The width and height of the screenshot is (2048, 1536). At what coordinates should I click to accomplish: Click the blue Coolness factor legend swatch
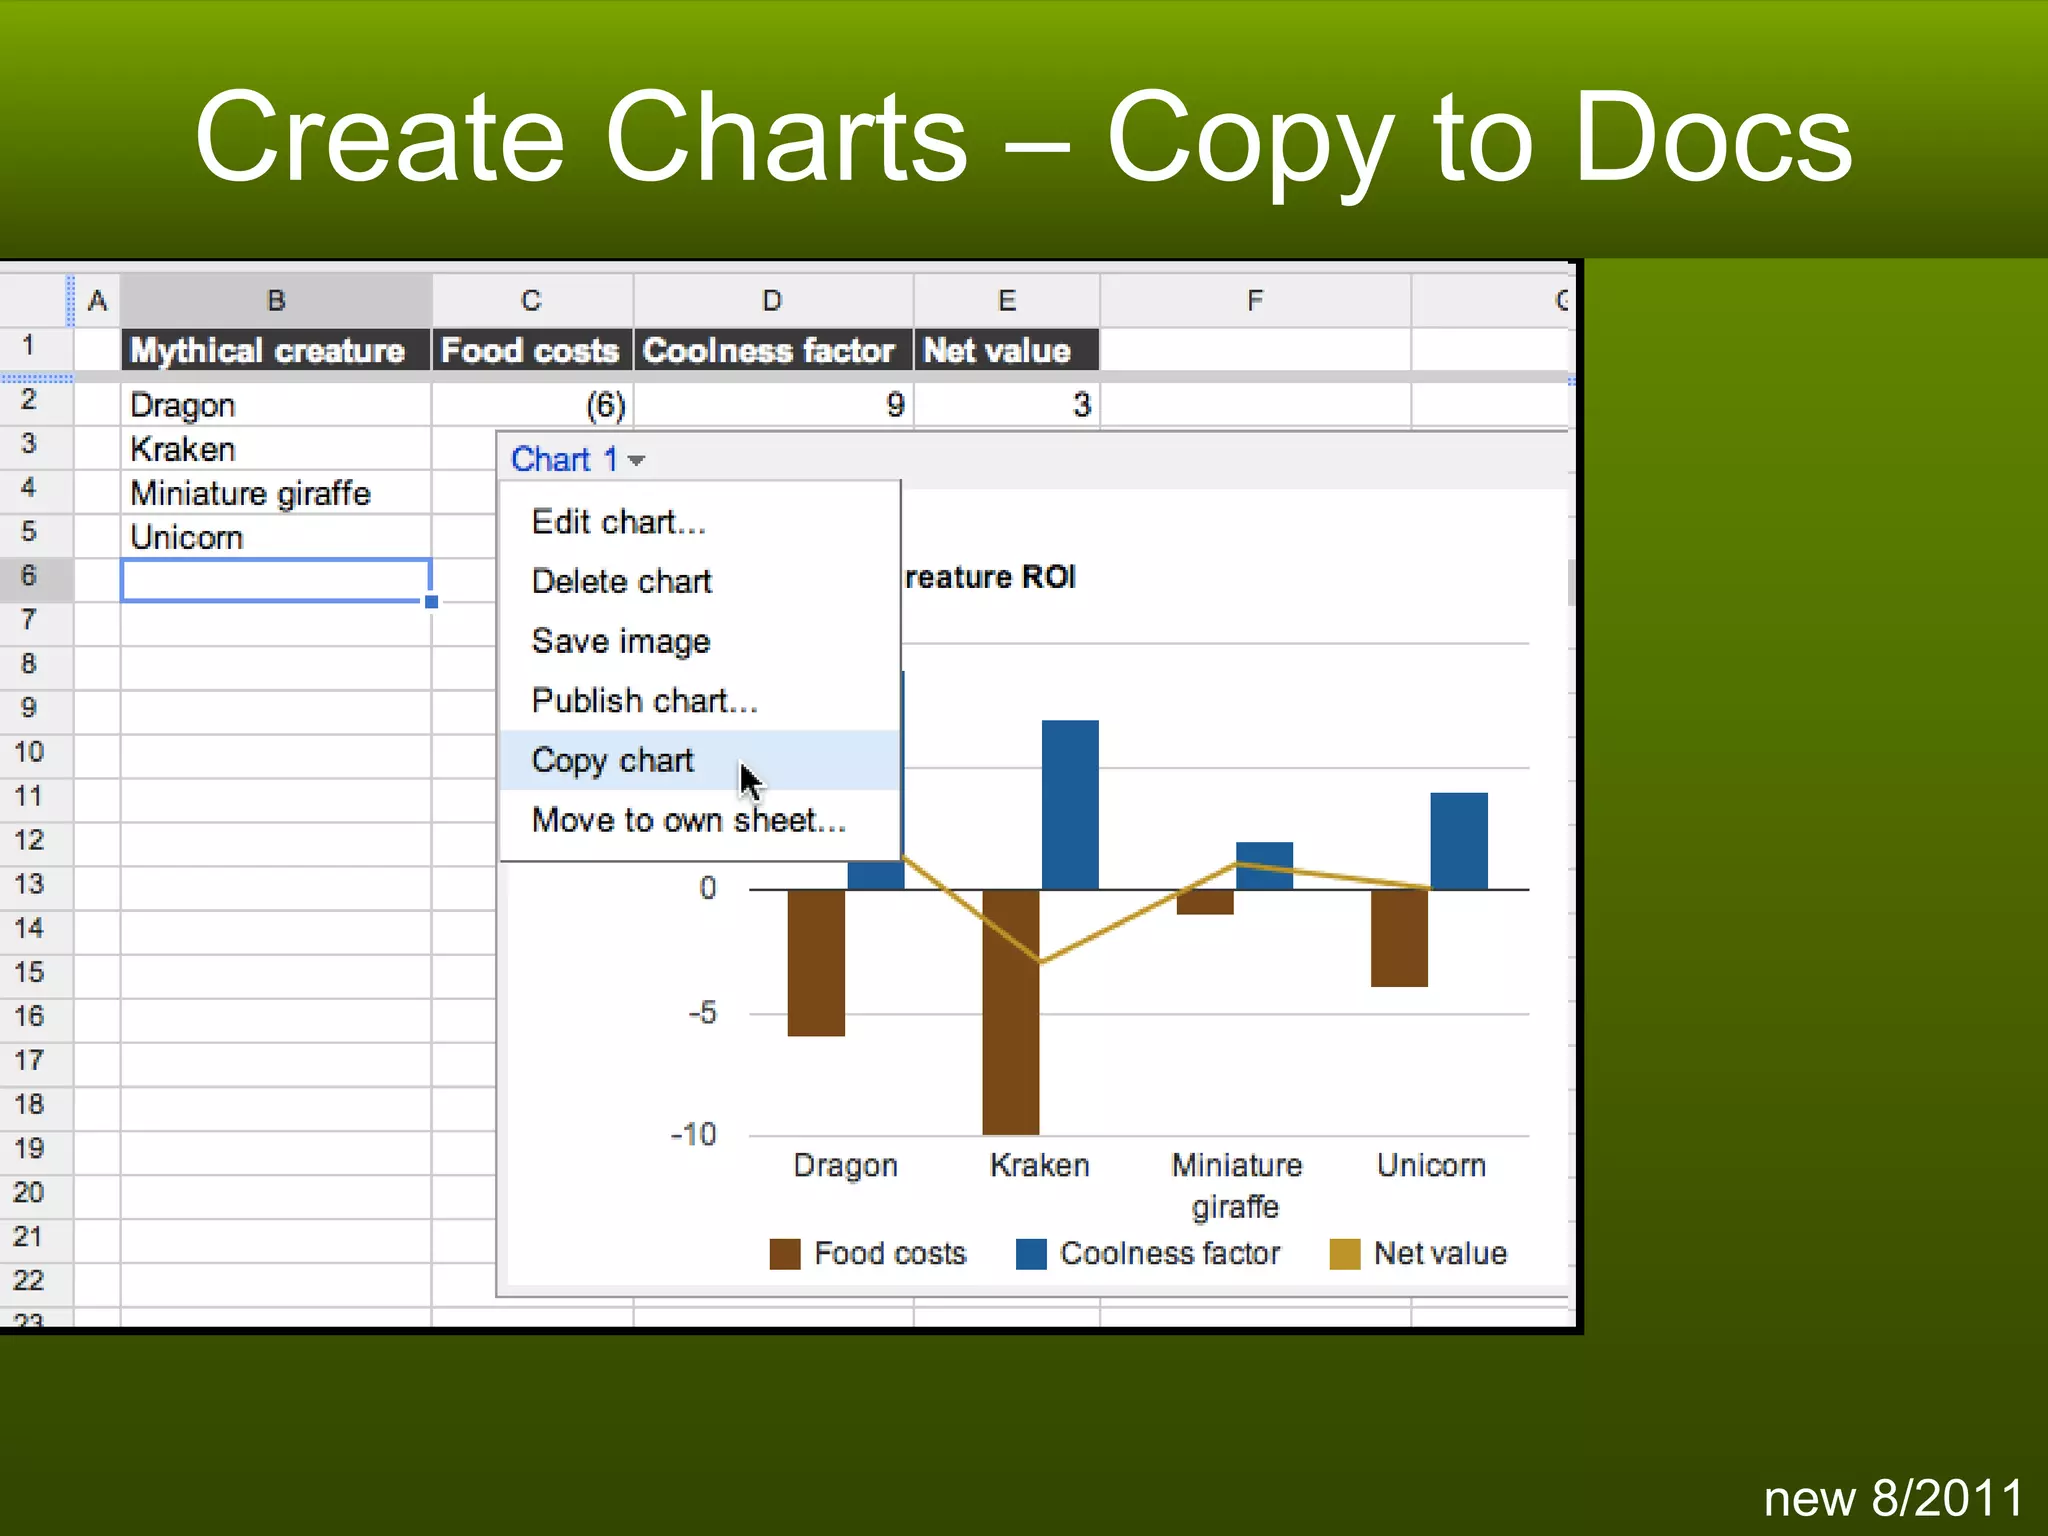coord(1031,1254)
